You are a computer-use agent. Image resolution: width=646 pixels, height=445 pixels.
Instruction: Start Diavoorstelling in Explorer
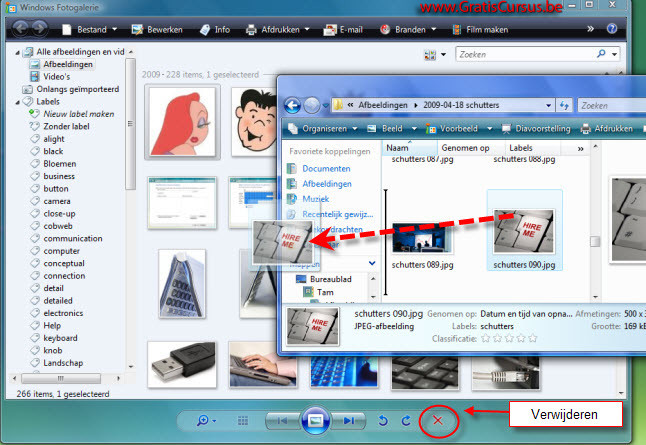pyautogui.click(x=536, y=129)
